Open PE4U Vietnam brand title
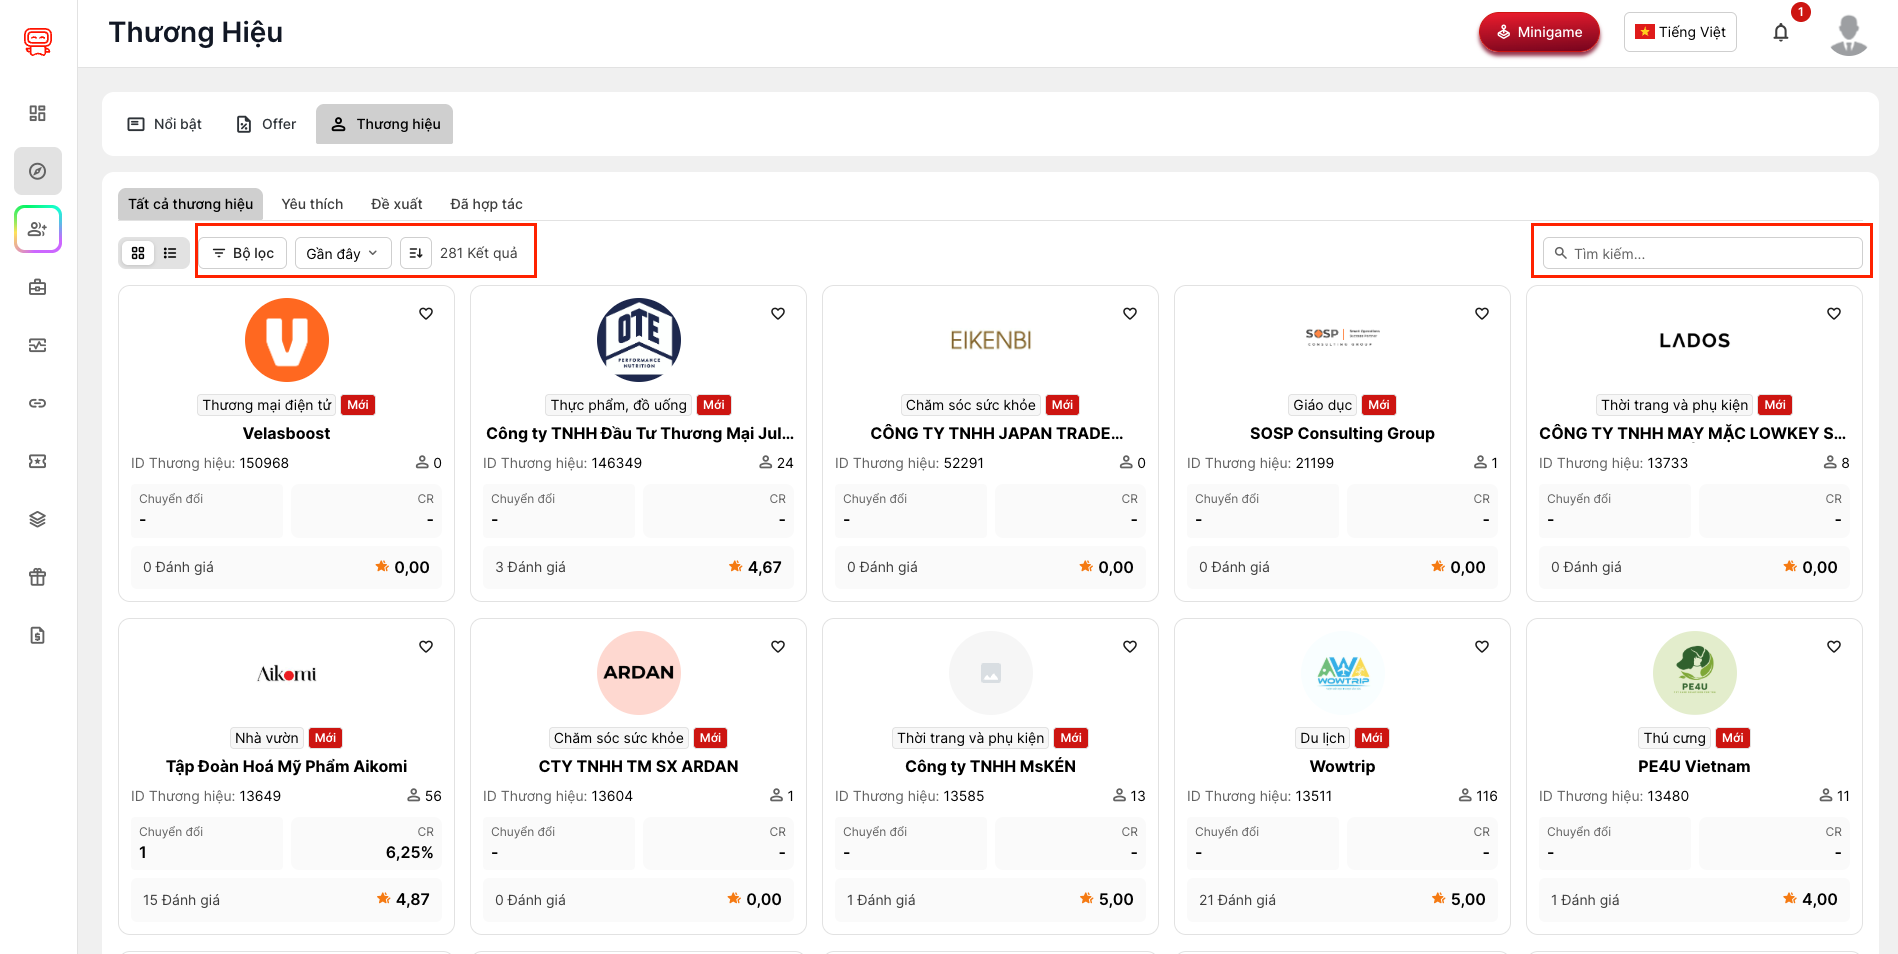1898x954 pixels. (1694, 766)
